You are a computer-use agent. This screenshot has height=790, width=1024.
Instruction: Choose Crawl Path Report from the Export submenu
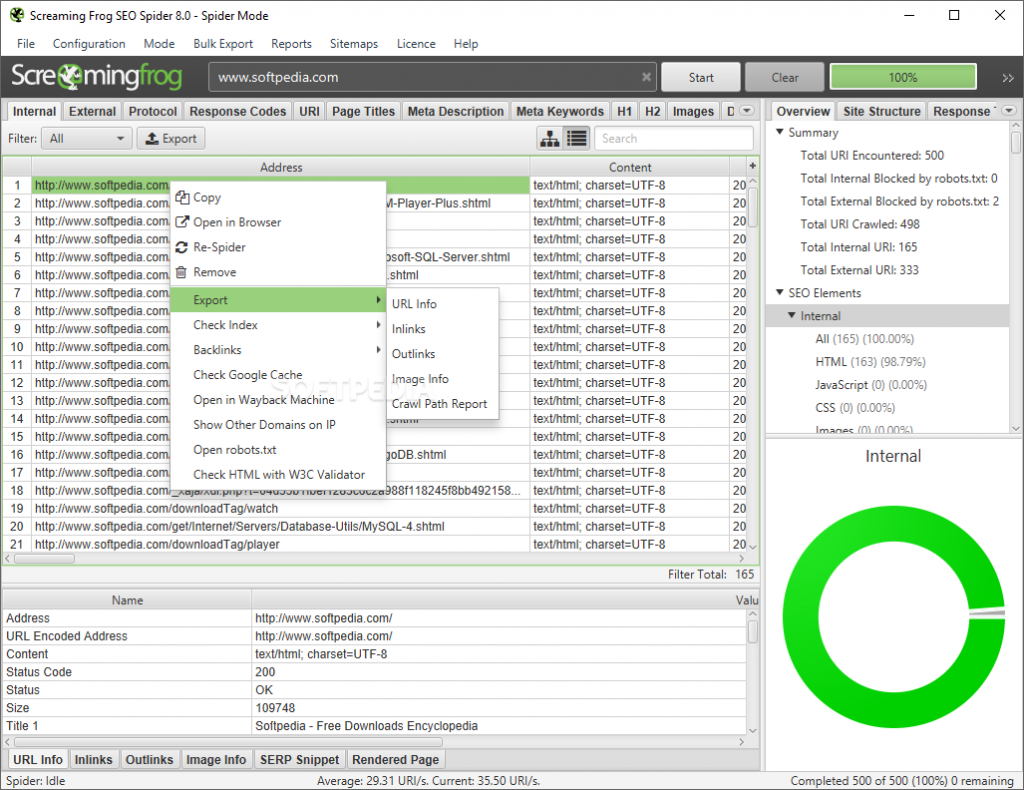pyautogui.click(x=439, y=404)
